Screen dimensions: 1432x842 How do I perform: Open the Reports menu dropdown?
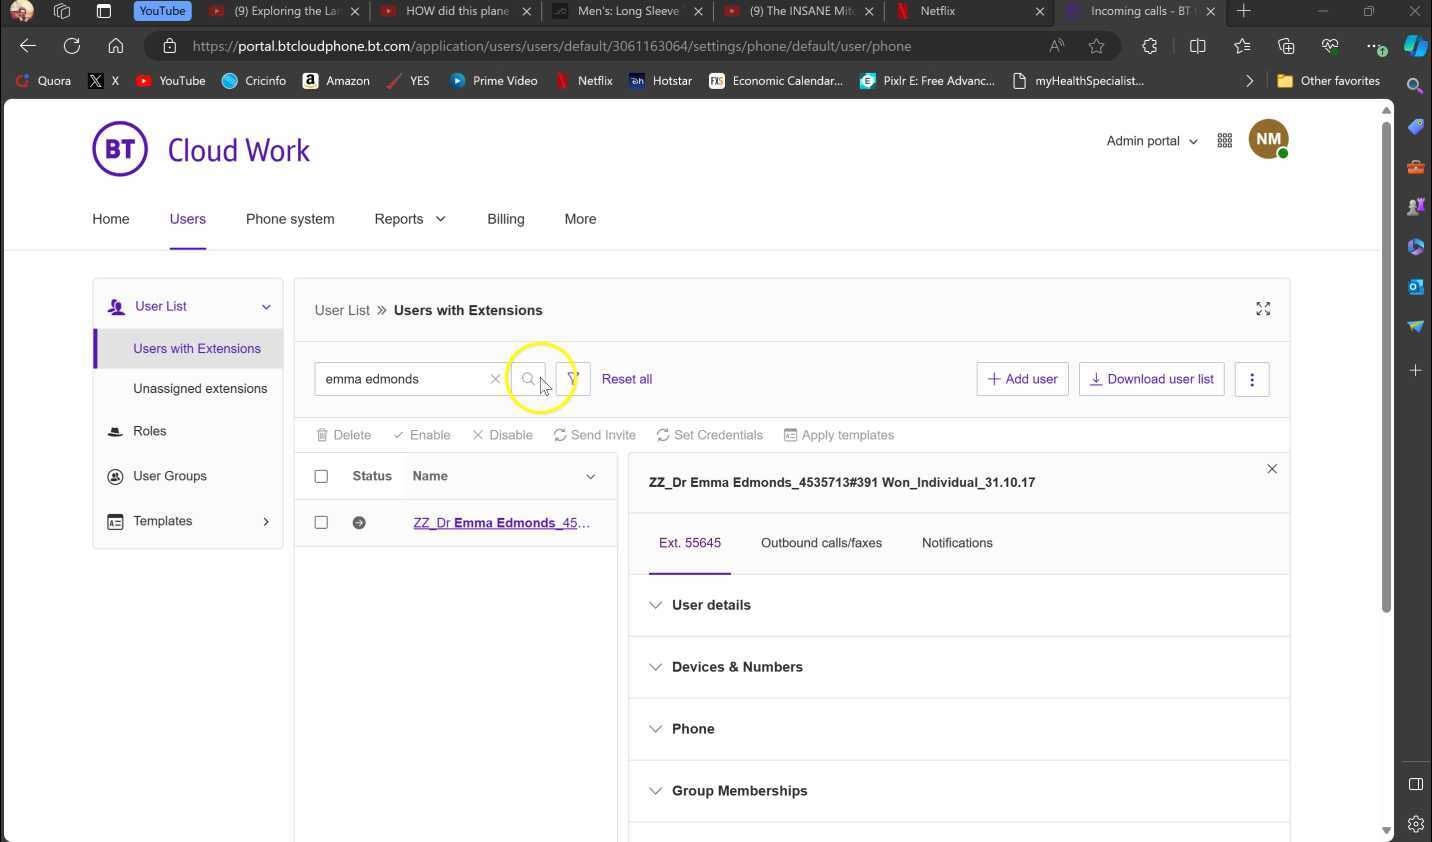409,219
